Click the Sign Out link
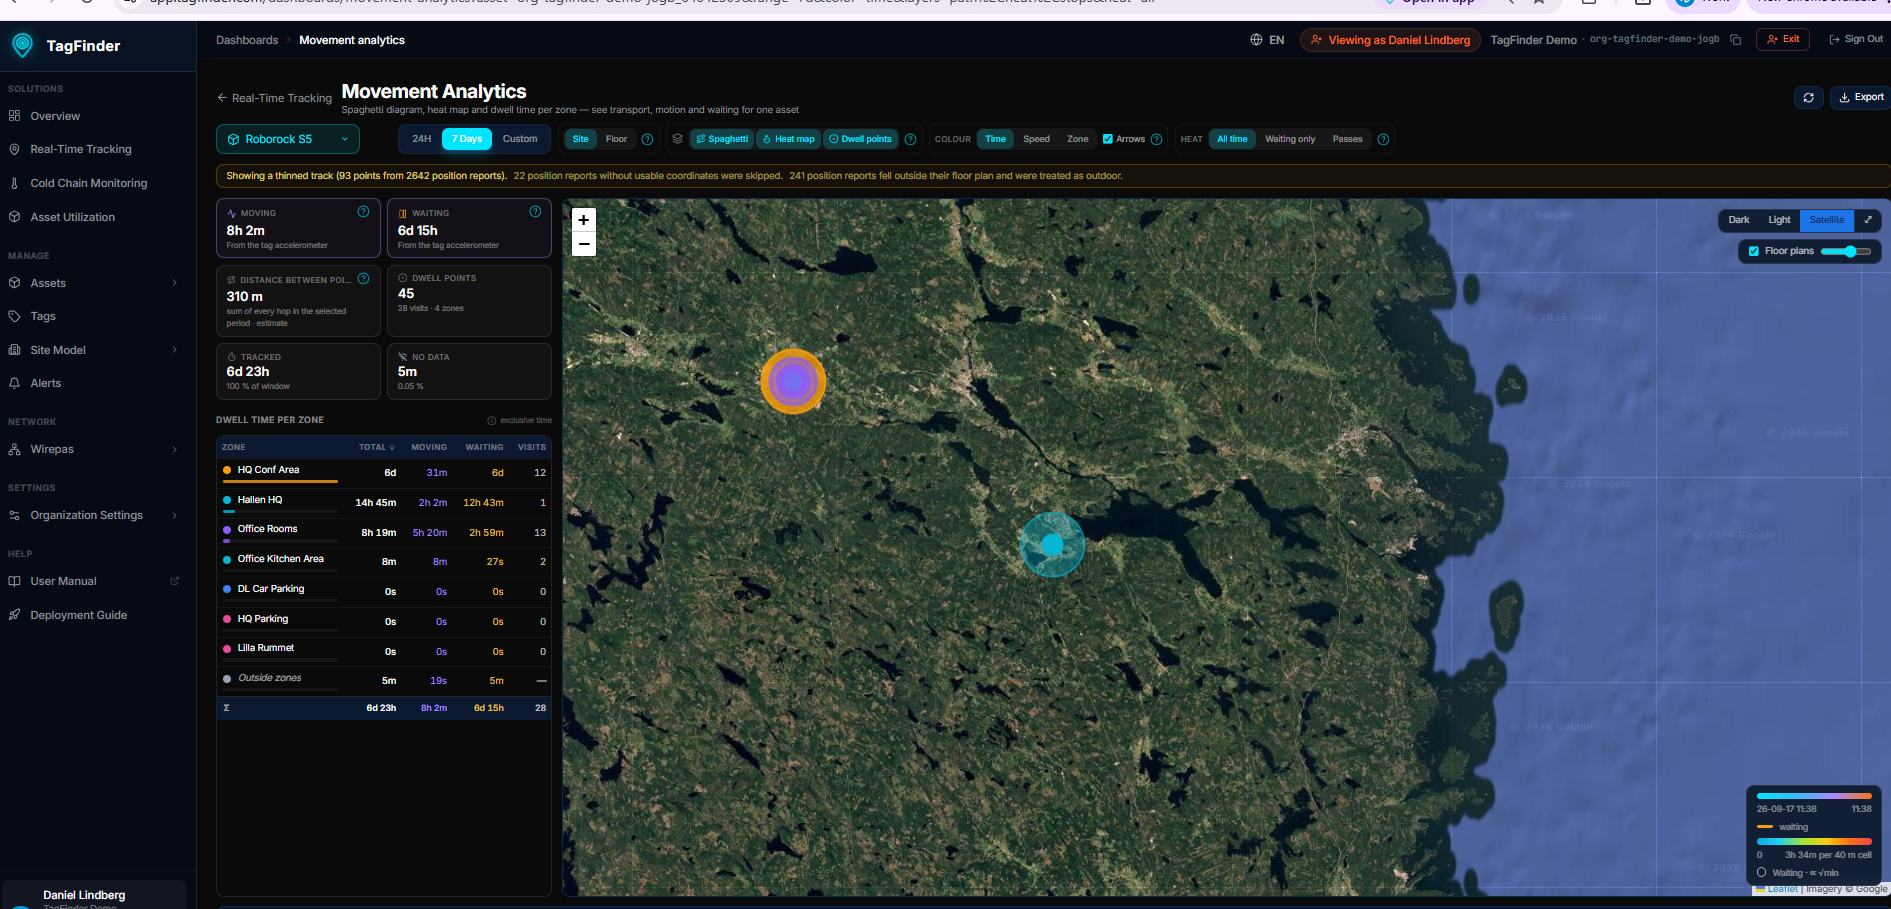The height and width of the screenshot is (909, 1891). (1856, 40)
